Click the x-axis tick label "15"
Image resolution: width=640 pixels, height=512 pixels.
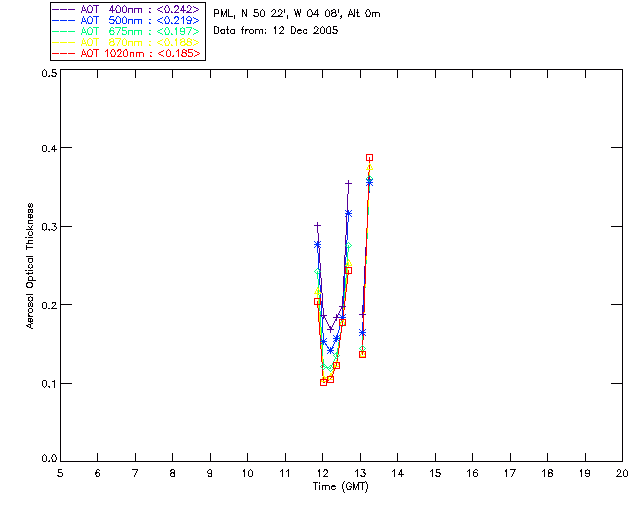point(435,473)
